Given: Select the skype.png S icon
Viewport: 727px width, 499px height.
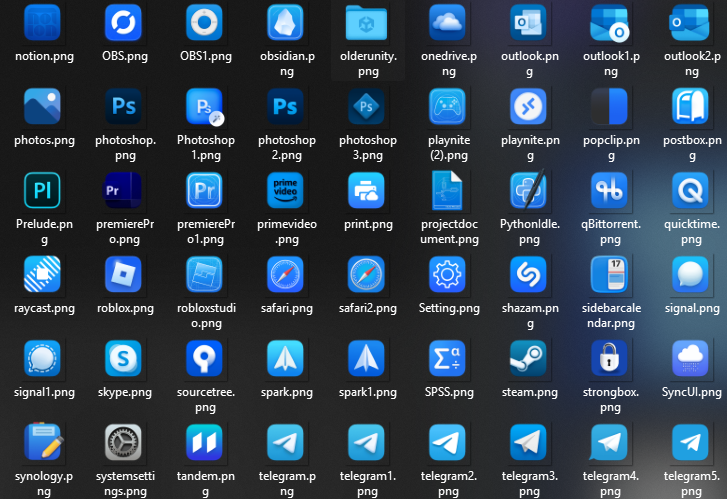Looking at the screenshot, I should click(x=123, y=358).
